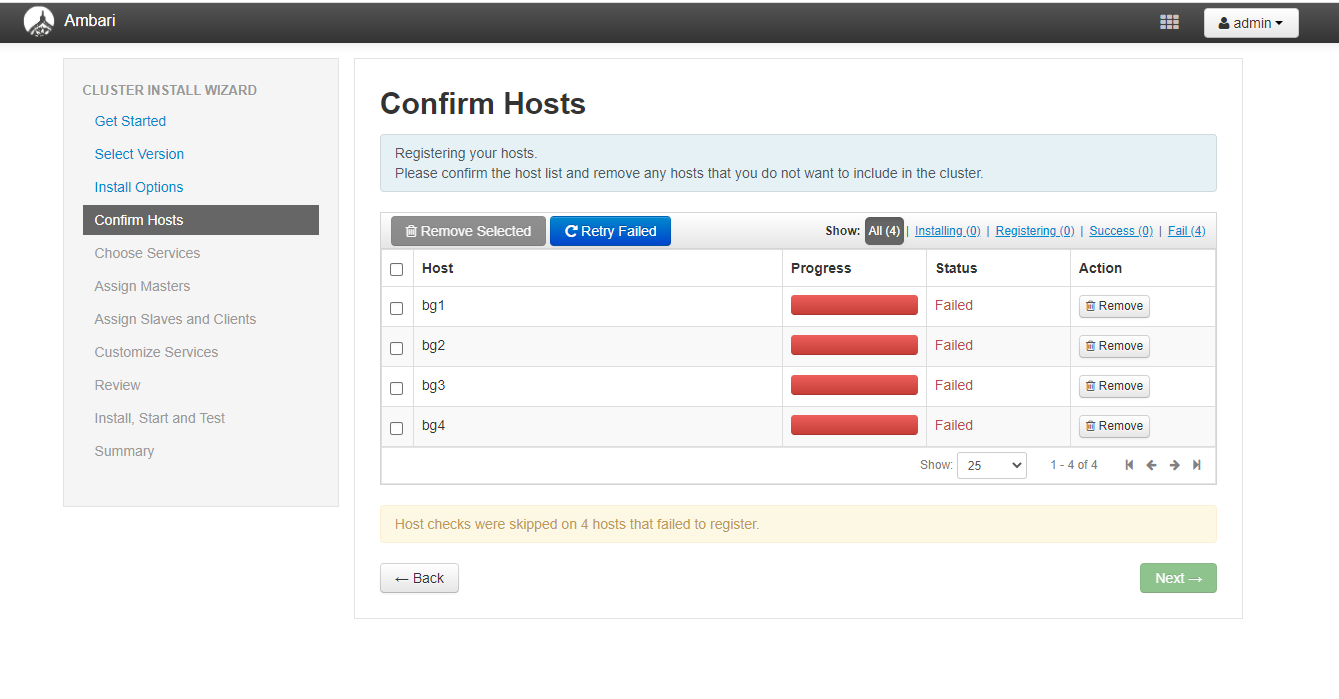Open Select Version wizard step

coord(139,154)
